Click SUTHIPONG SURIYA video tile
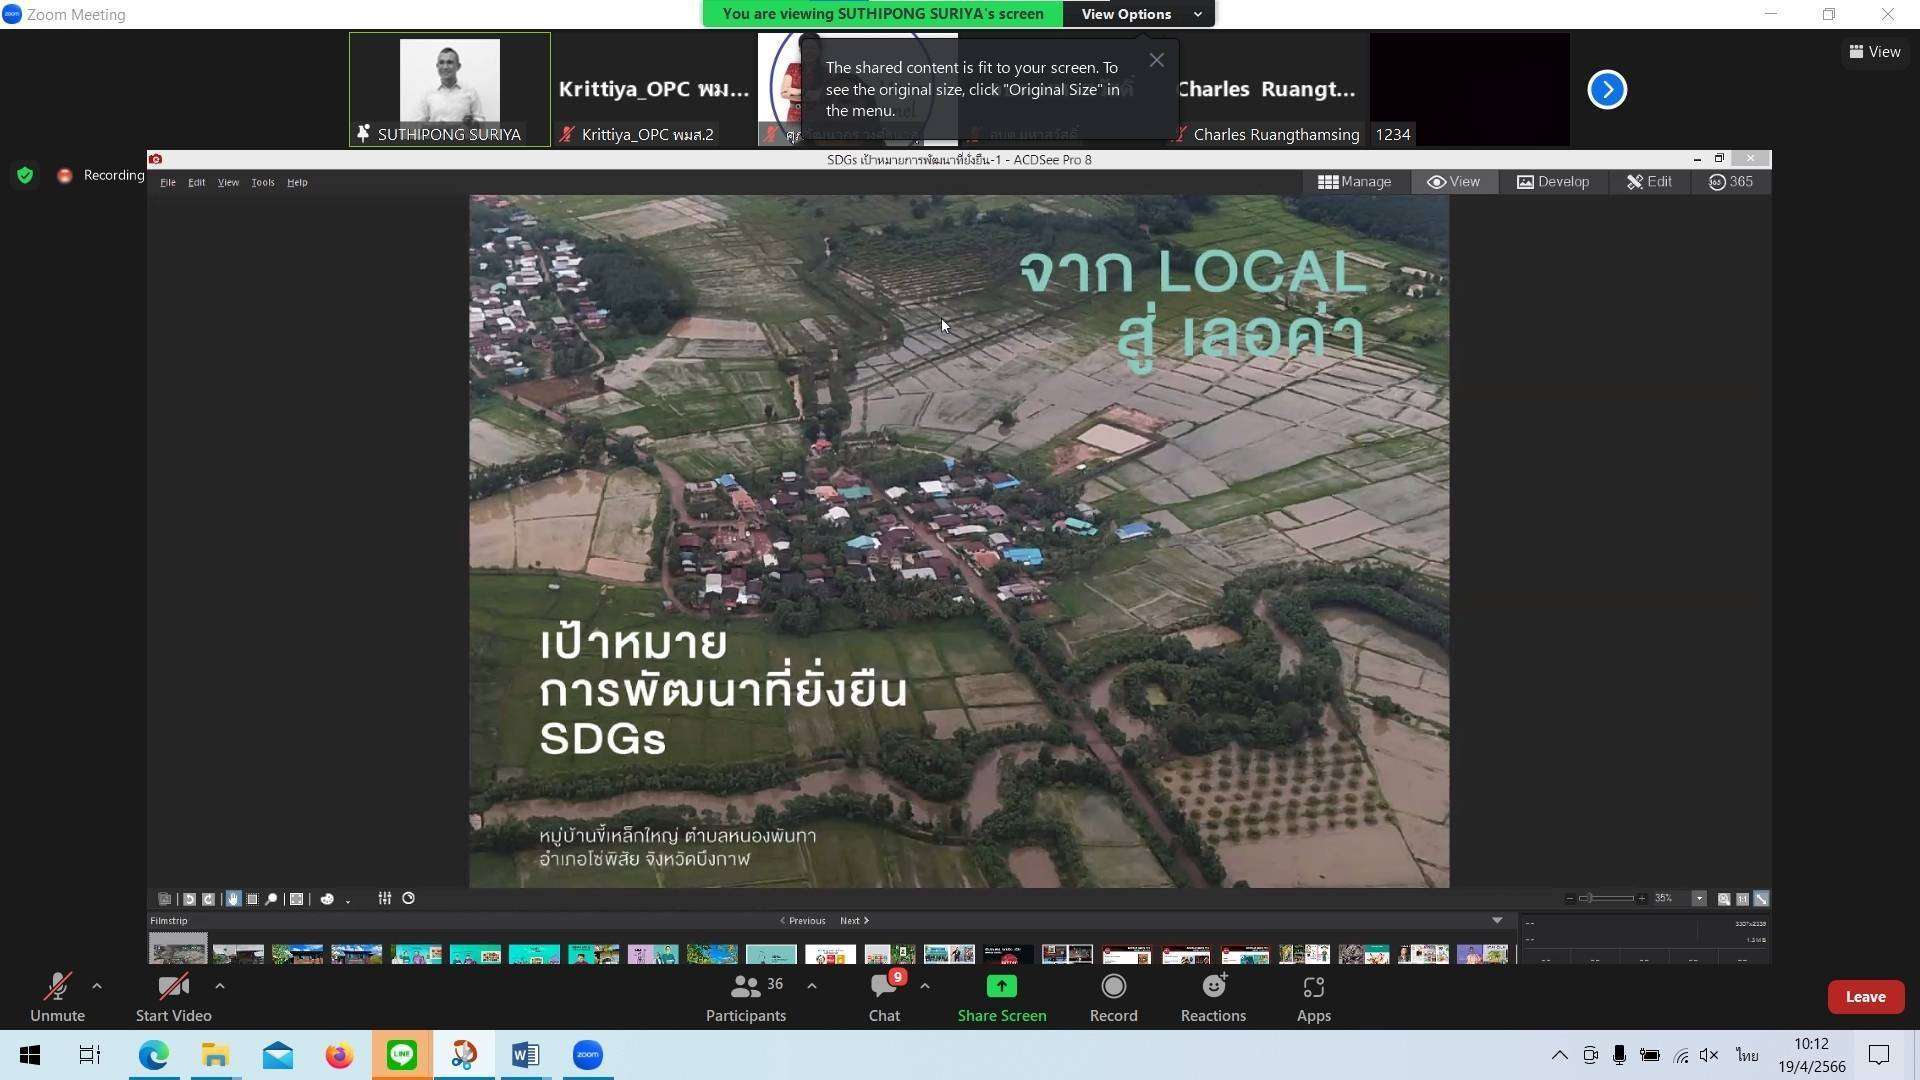The height and width of the screenshot is (1080, 1920). [449, 90]
